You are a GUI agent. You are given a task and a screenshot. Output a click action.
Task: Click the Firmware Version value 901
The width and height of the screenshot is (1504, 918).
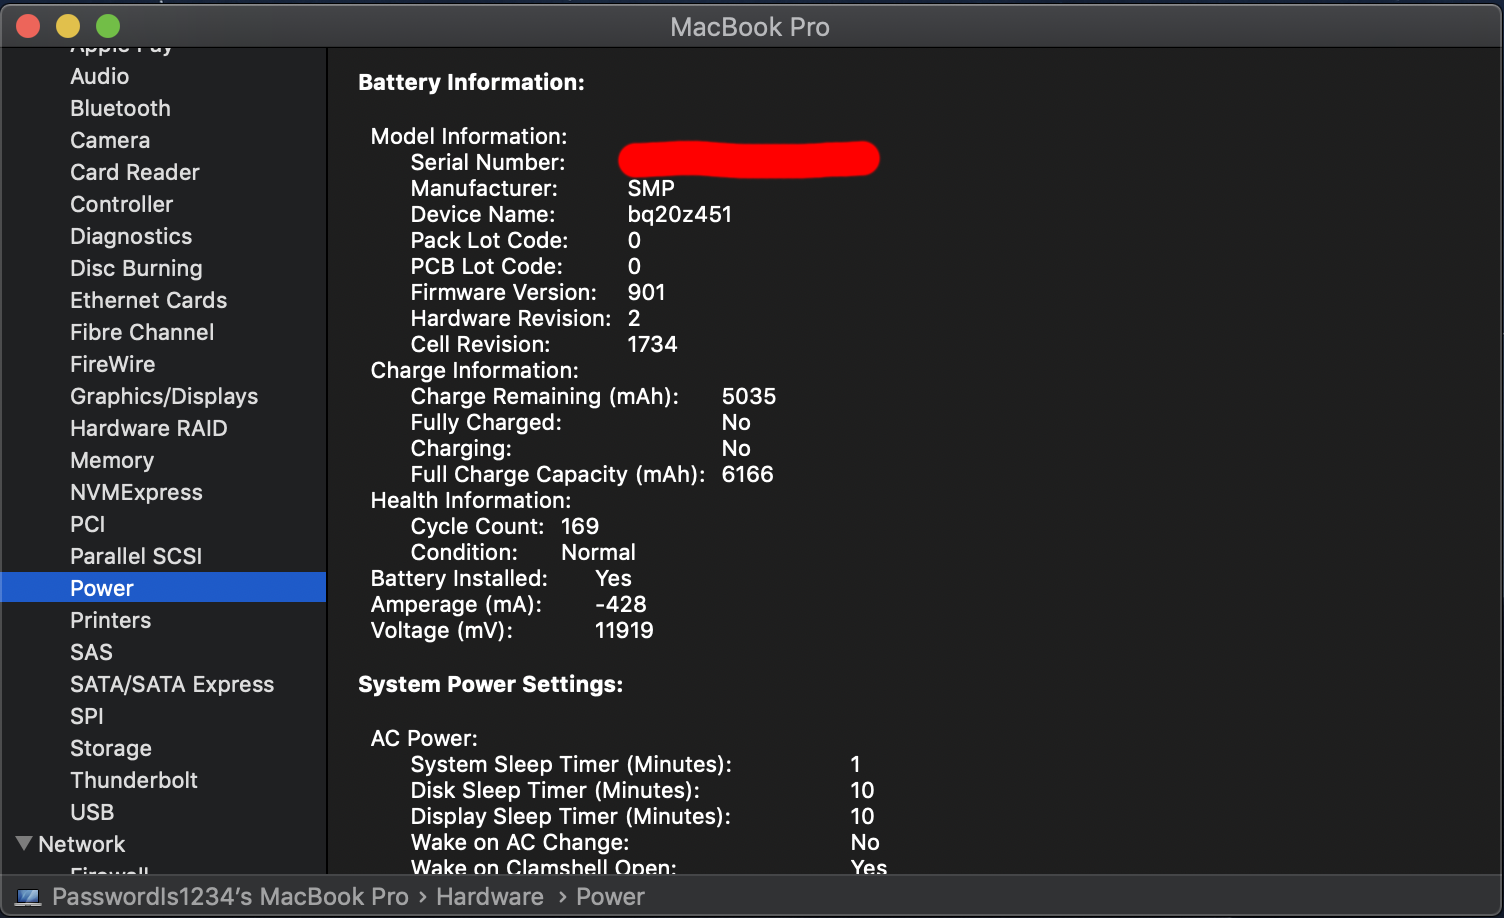coord(646,292)
